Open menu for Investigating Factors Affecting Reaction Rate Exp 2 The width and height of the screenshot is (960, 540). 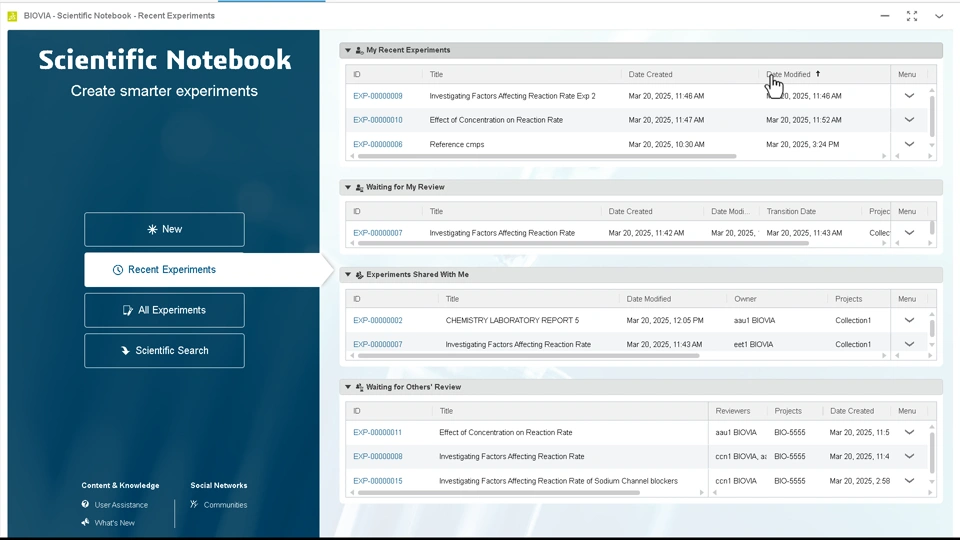909,96
